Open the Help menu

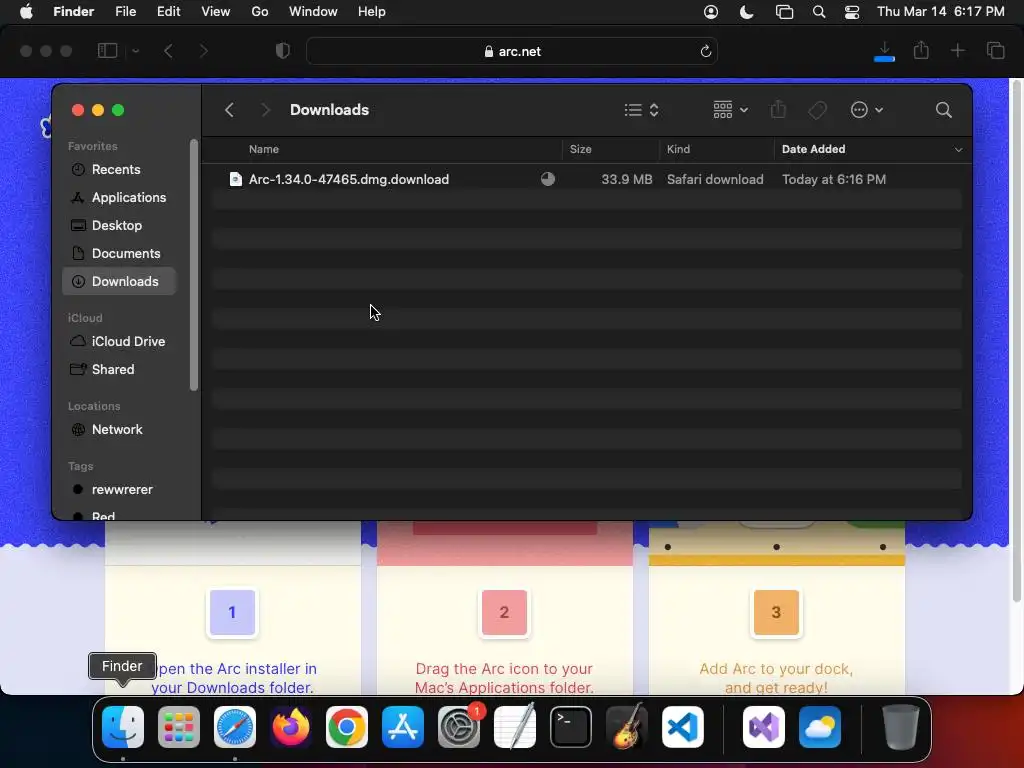[372, 12]
